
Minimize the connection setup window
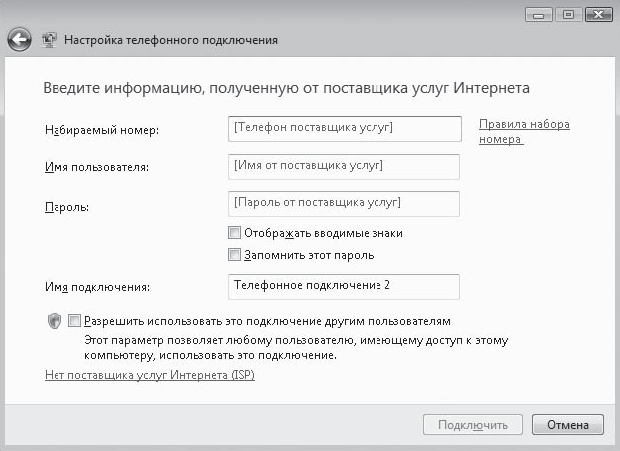pyautogui.click(x=538, y=15)
